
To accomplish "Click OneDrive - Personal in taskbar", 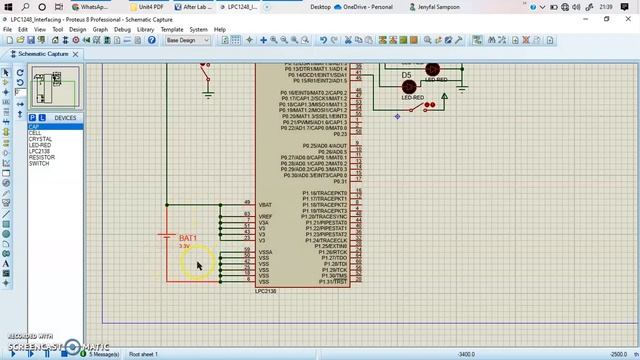I will click(x=363, y=7).
